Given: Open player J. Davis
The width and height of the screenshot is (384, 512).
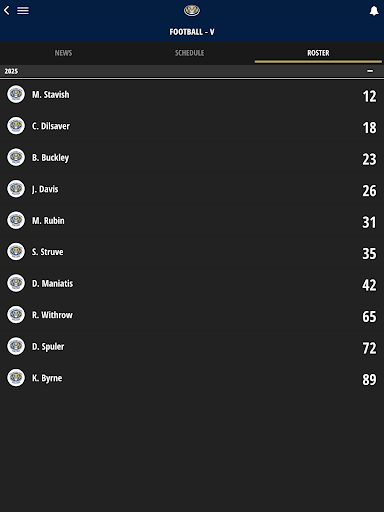Looking at the screenshot, I should [192, 189].
